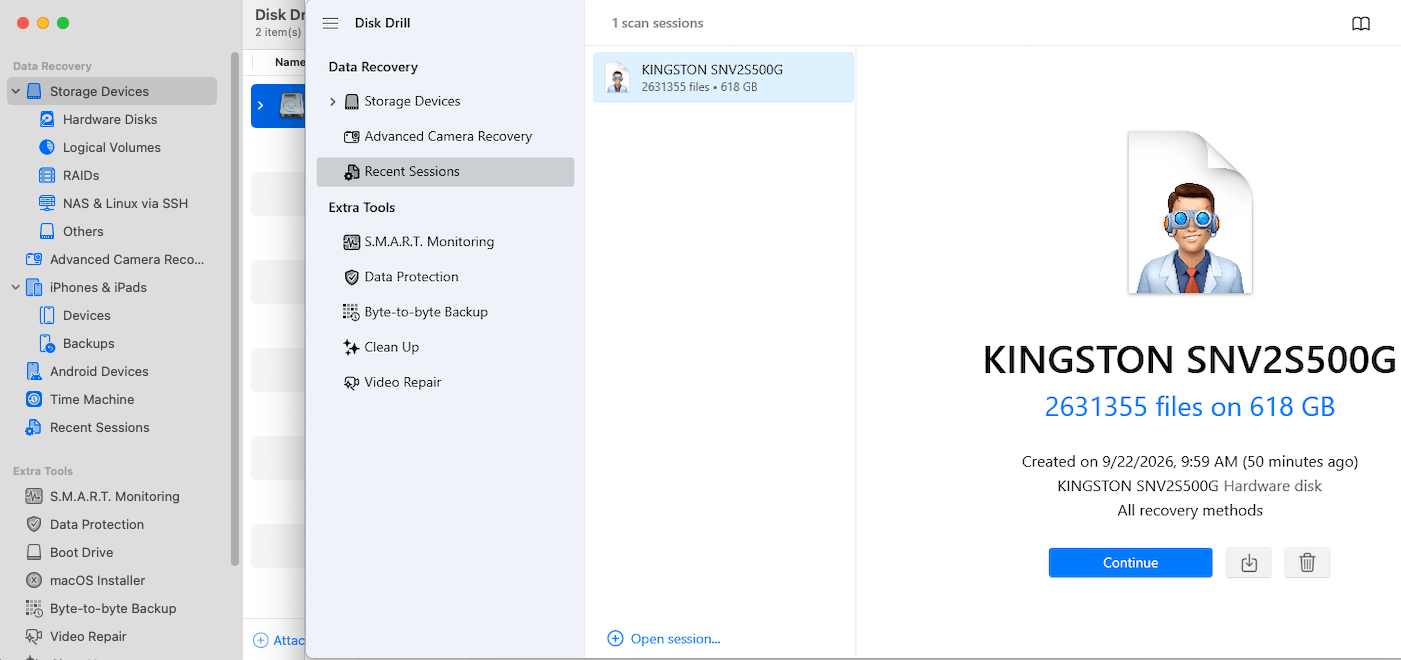Delete the session with the trash icon
Image resolution: width=1401 pixels, height=660 pixels.
tap(1307, 563)
